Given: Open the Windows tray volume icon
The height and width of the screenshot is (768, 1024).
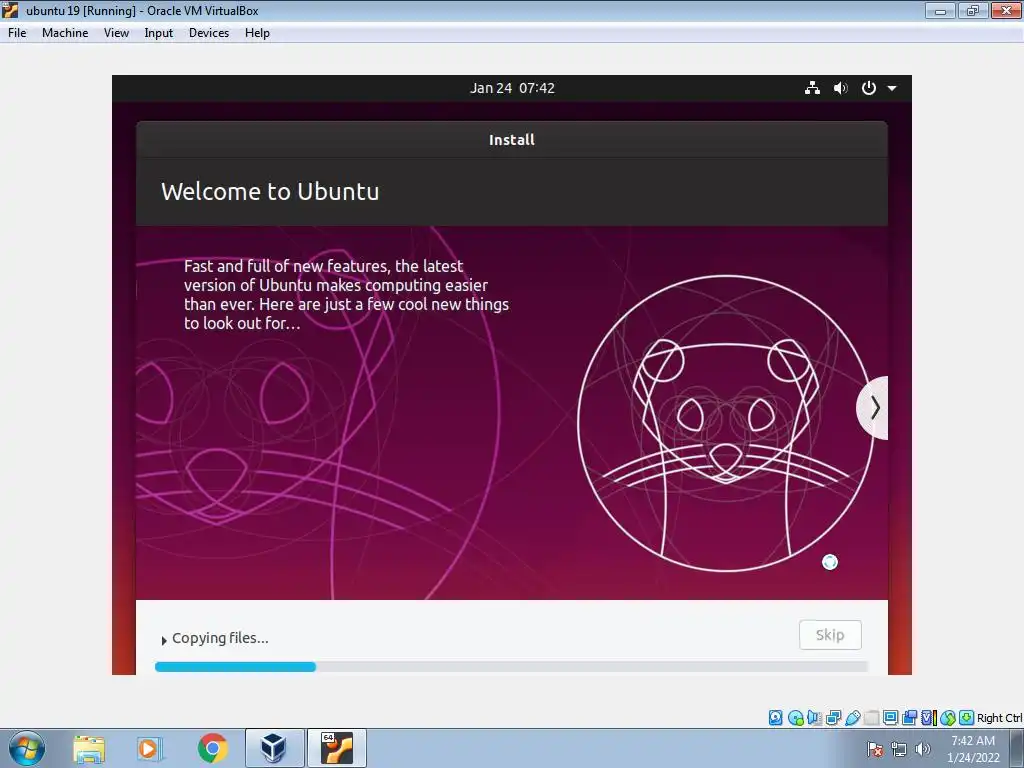Looking at the screenshot, I should coord(923,749).
